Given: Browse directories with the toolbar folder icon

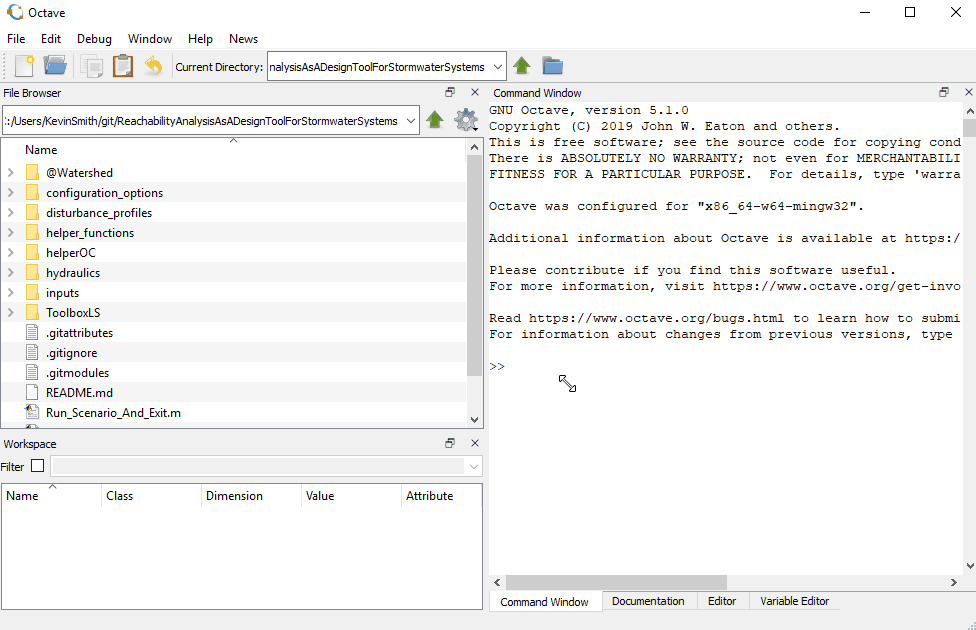Looking at the screenshot, I should coord(552,65).
